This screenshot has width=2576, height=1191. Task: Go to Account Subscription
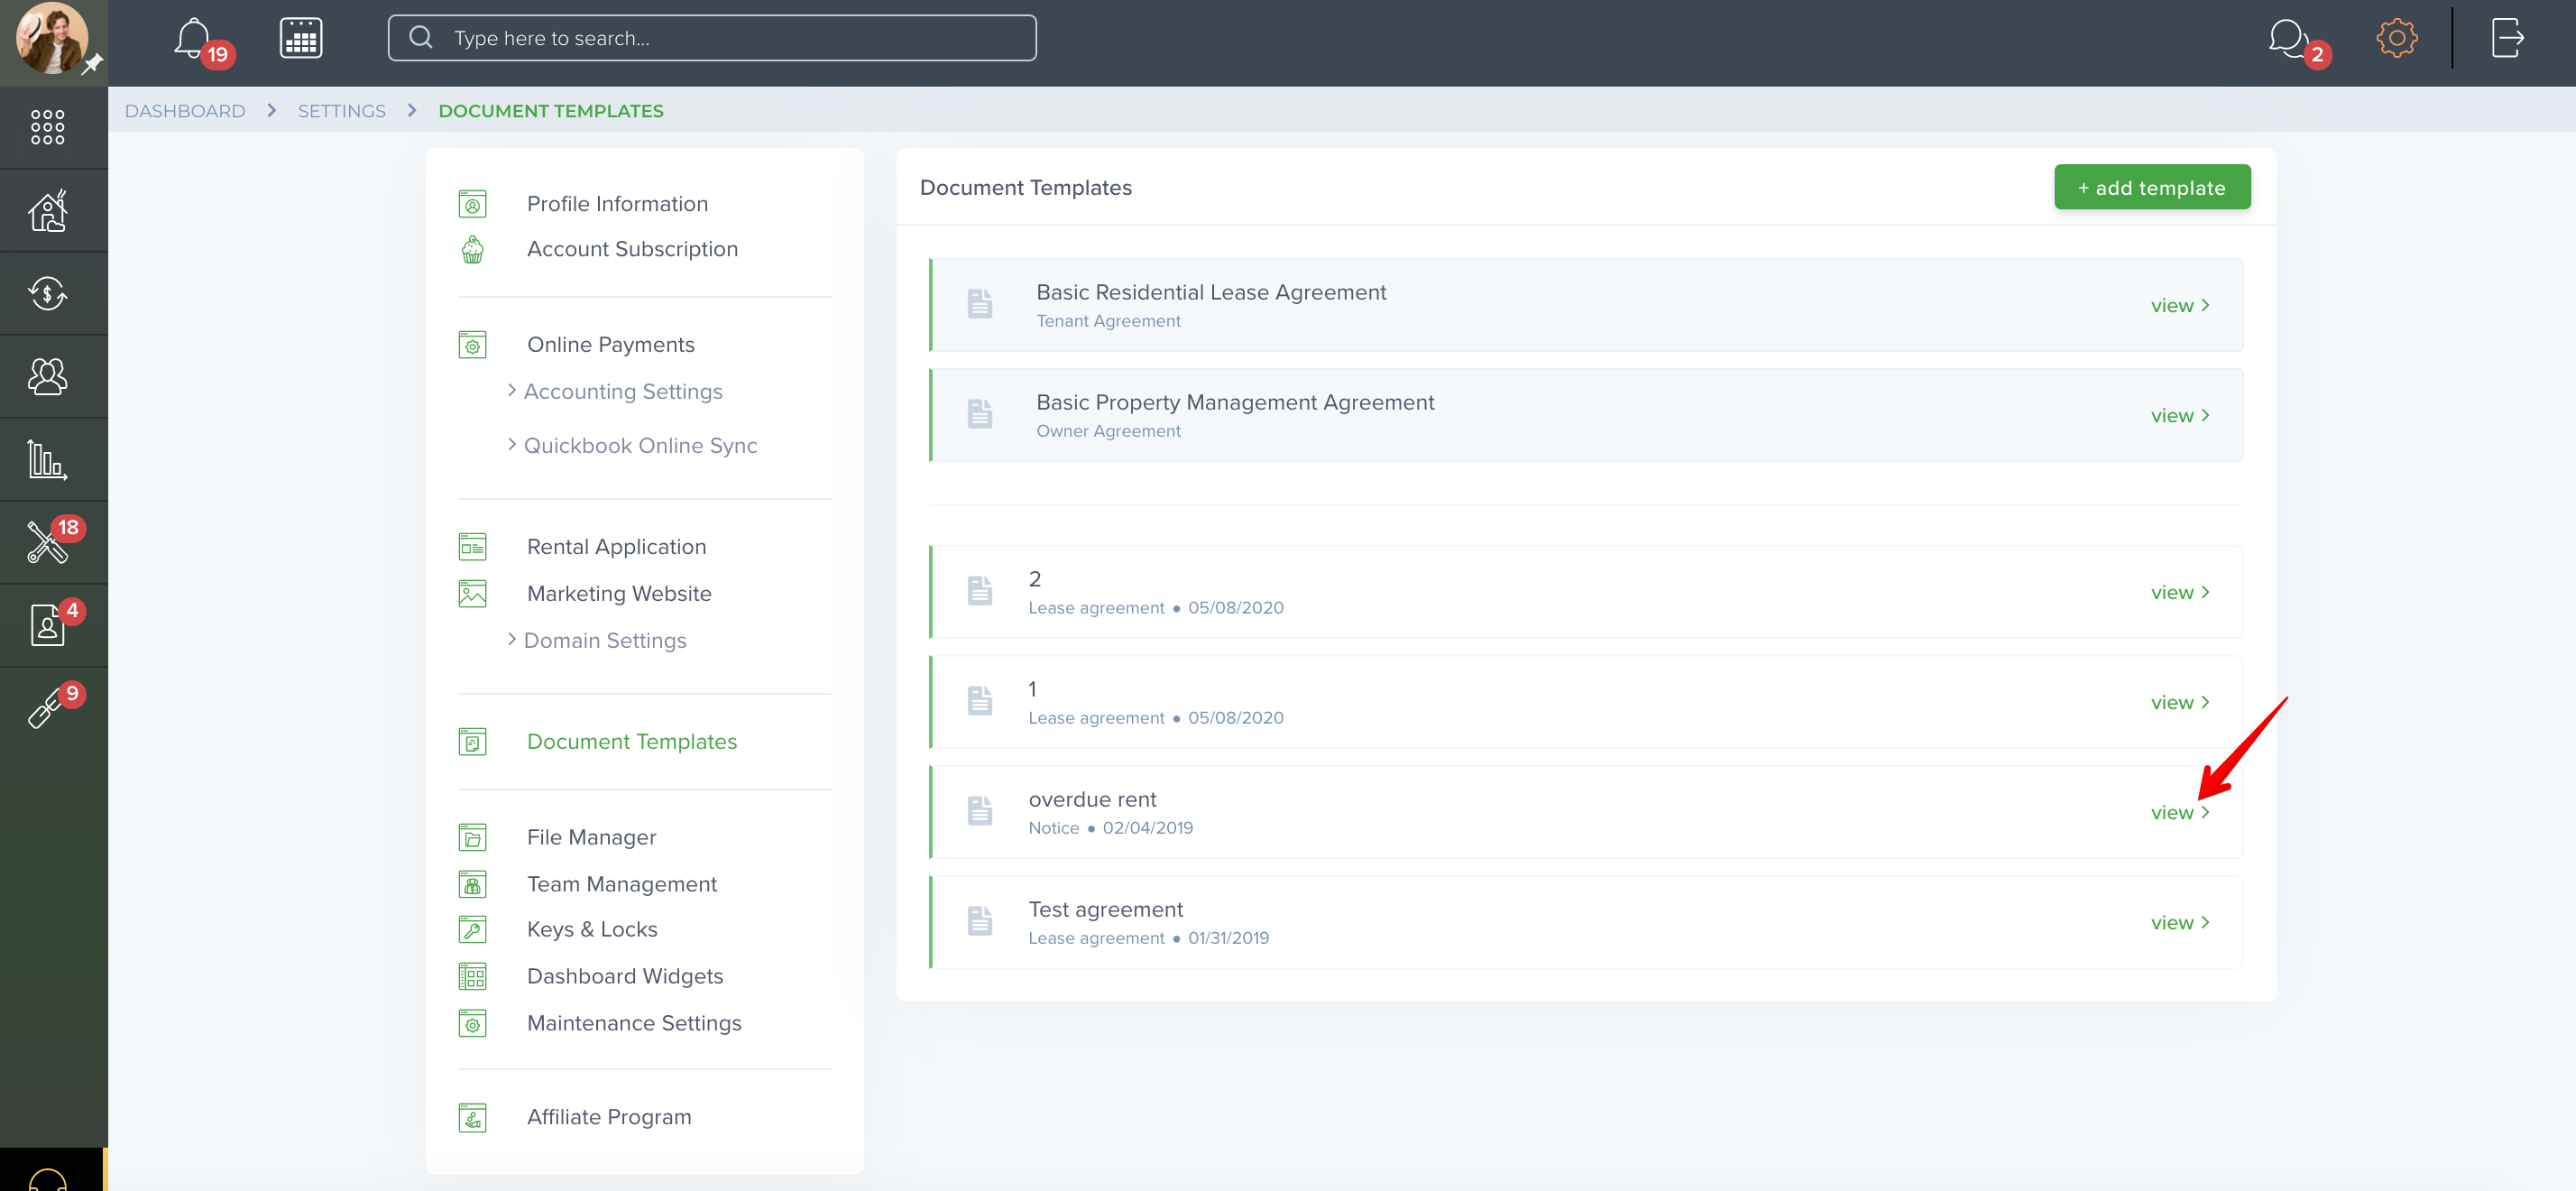[632, 249]
